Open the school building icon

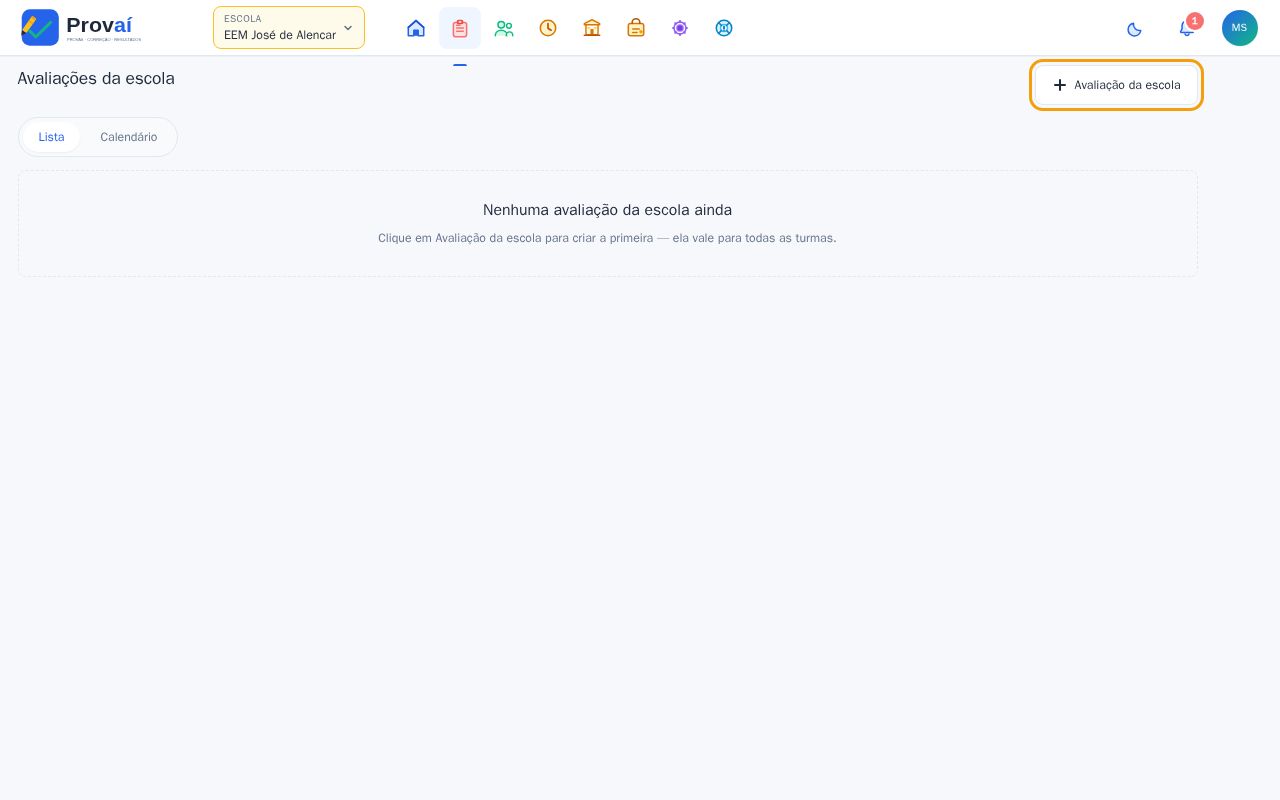[x=592, y=28]
